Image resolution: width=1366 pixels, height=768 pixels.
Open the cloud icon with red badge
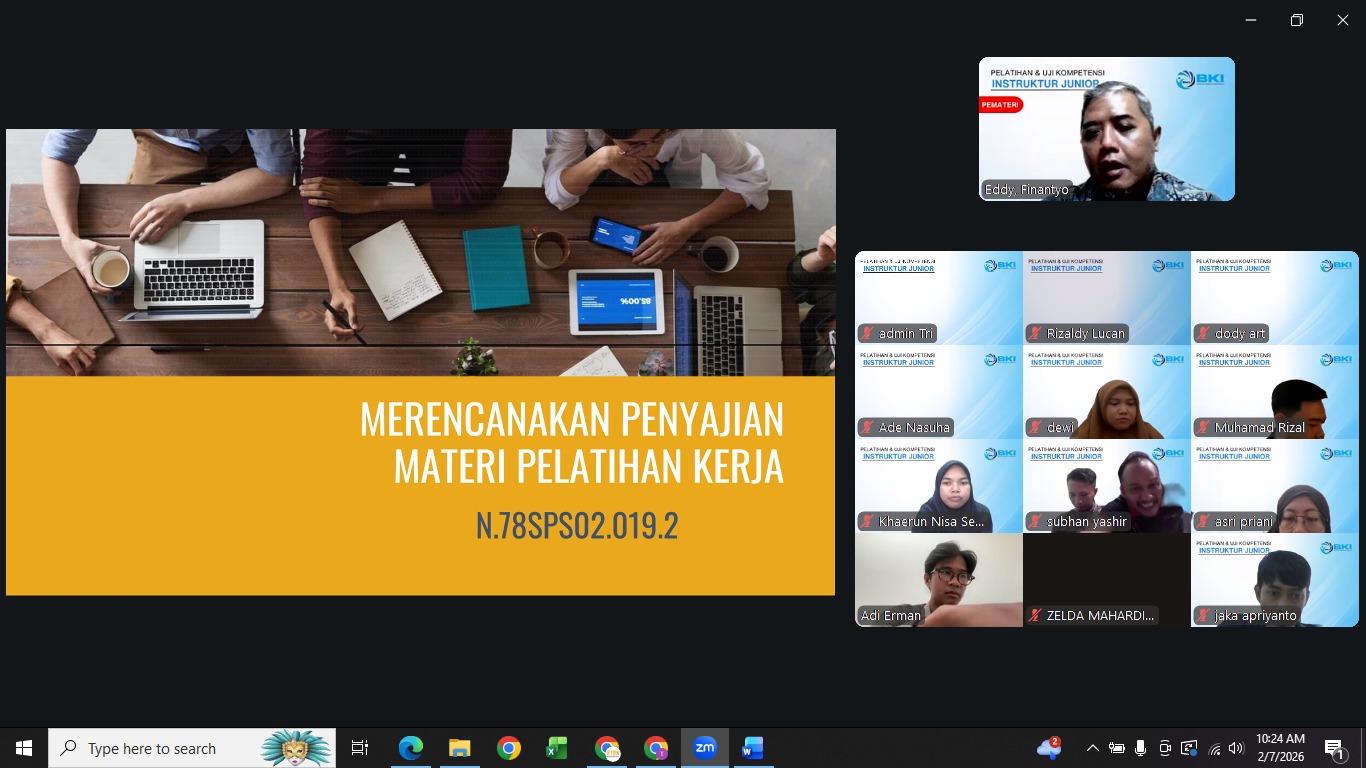(x=1049, y=747)
